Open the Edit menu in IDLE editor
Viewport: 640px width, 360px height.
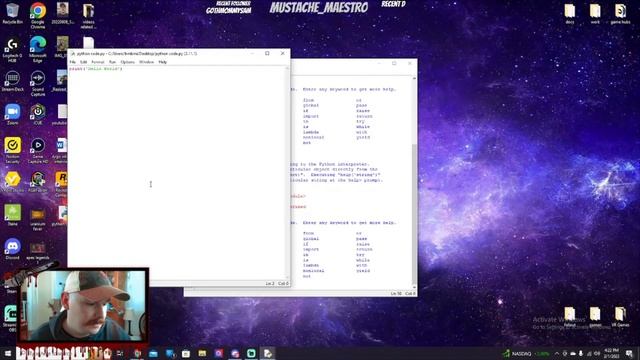point(84,62)
